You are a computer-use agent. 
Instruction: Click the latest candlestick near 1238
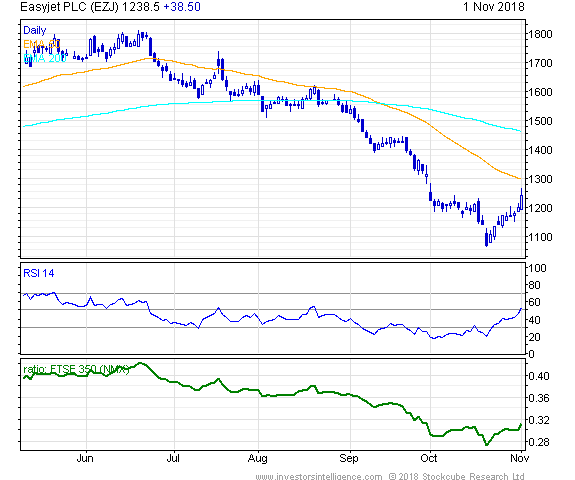[x=521, y=200]
